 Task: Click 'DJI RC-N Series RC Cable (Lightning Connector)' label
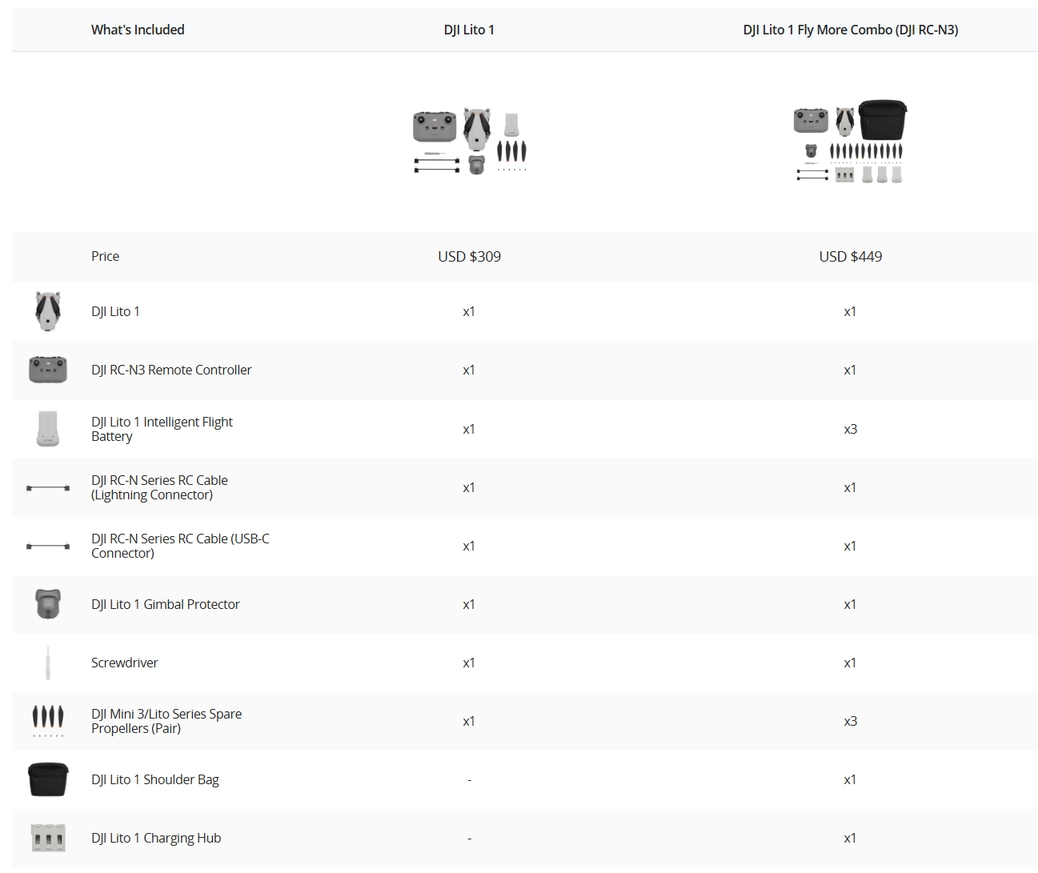point(160,487)
